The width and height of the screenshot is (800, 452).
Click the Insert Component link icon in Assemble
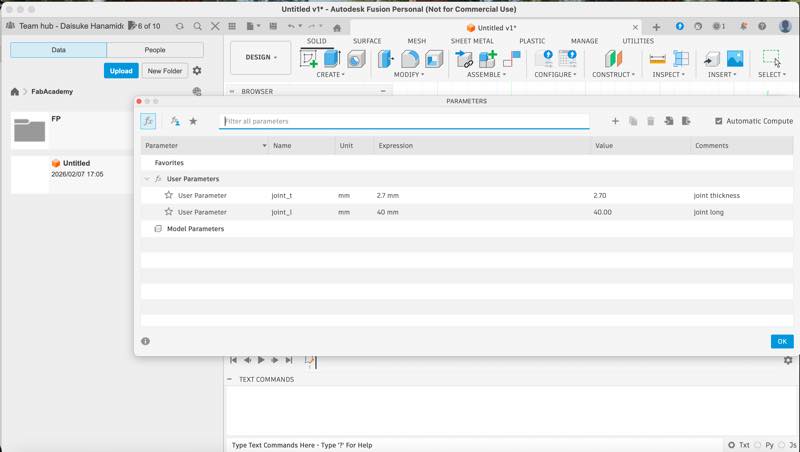point(463,59)
